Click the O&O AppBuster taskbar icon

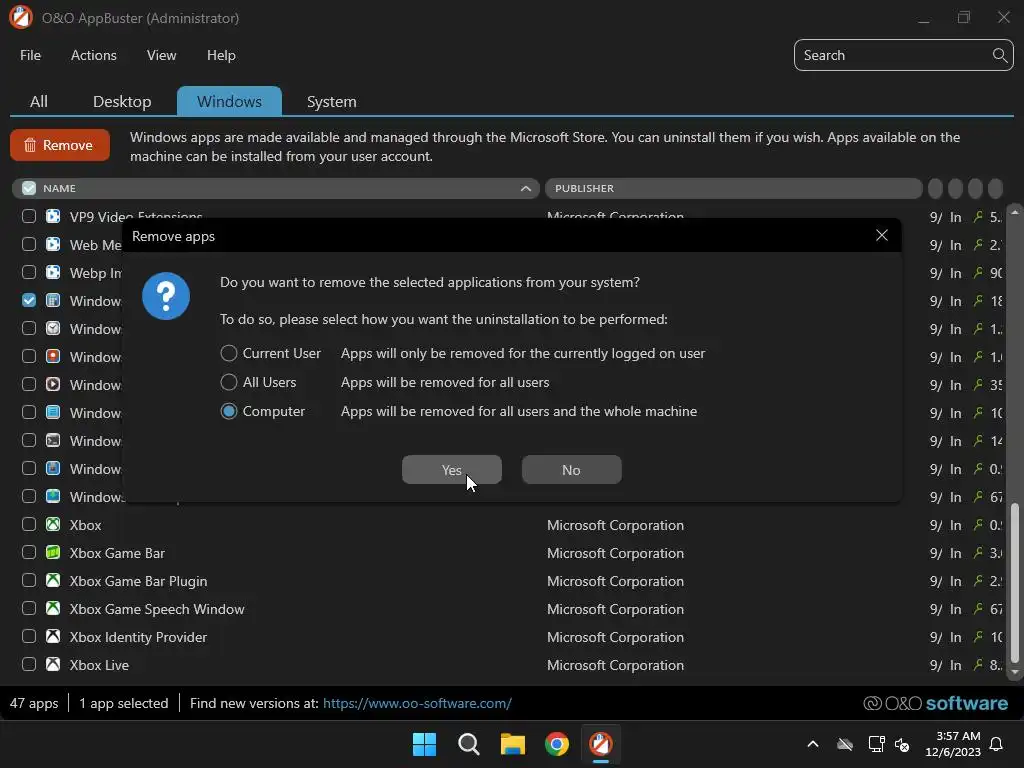point(601,744)
